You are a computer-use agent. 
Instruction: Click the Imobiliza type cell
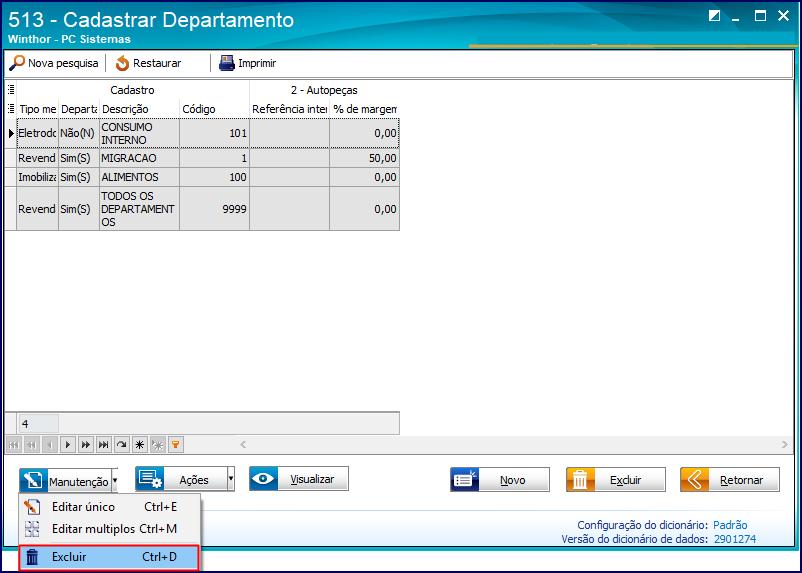(x=37, y=177)
